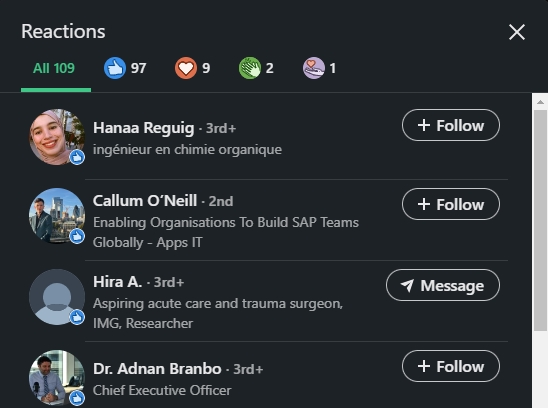Follow Dr. Adnan Branbo
548x408 pixels.
pos(450,366)
